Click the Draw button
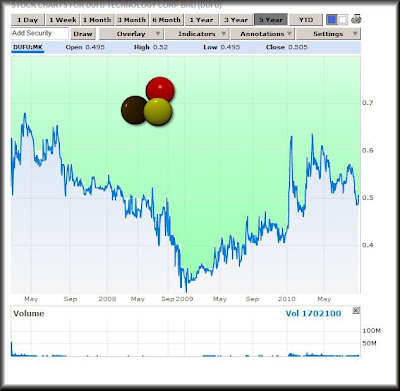This screenshot has width=400, height=391. point(83,34)
